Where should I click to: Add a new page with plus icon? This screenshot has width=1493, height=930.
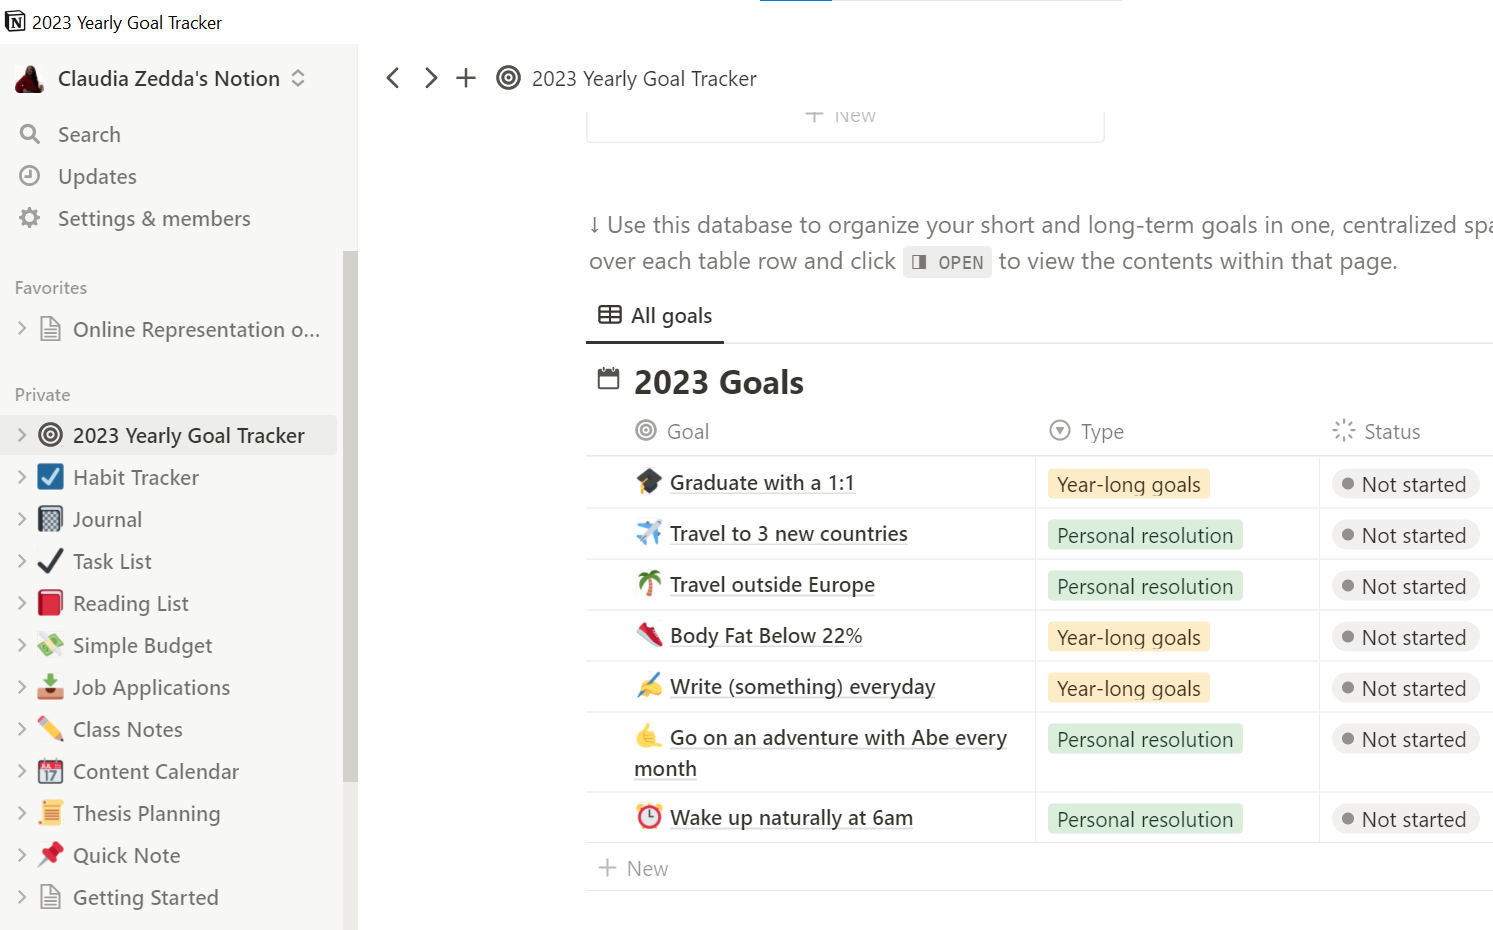coord(466,78)
